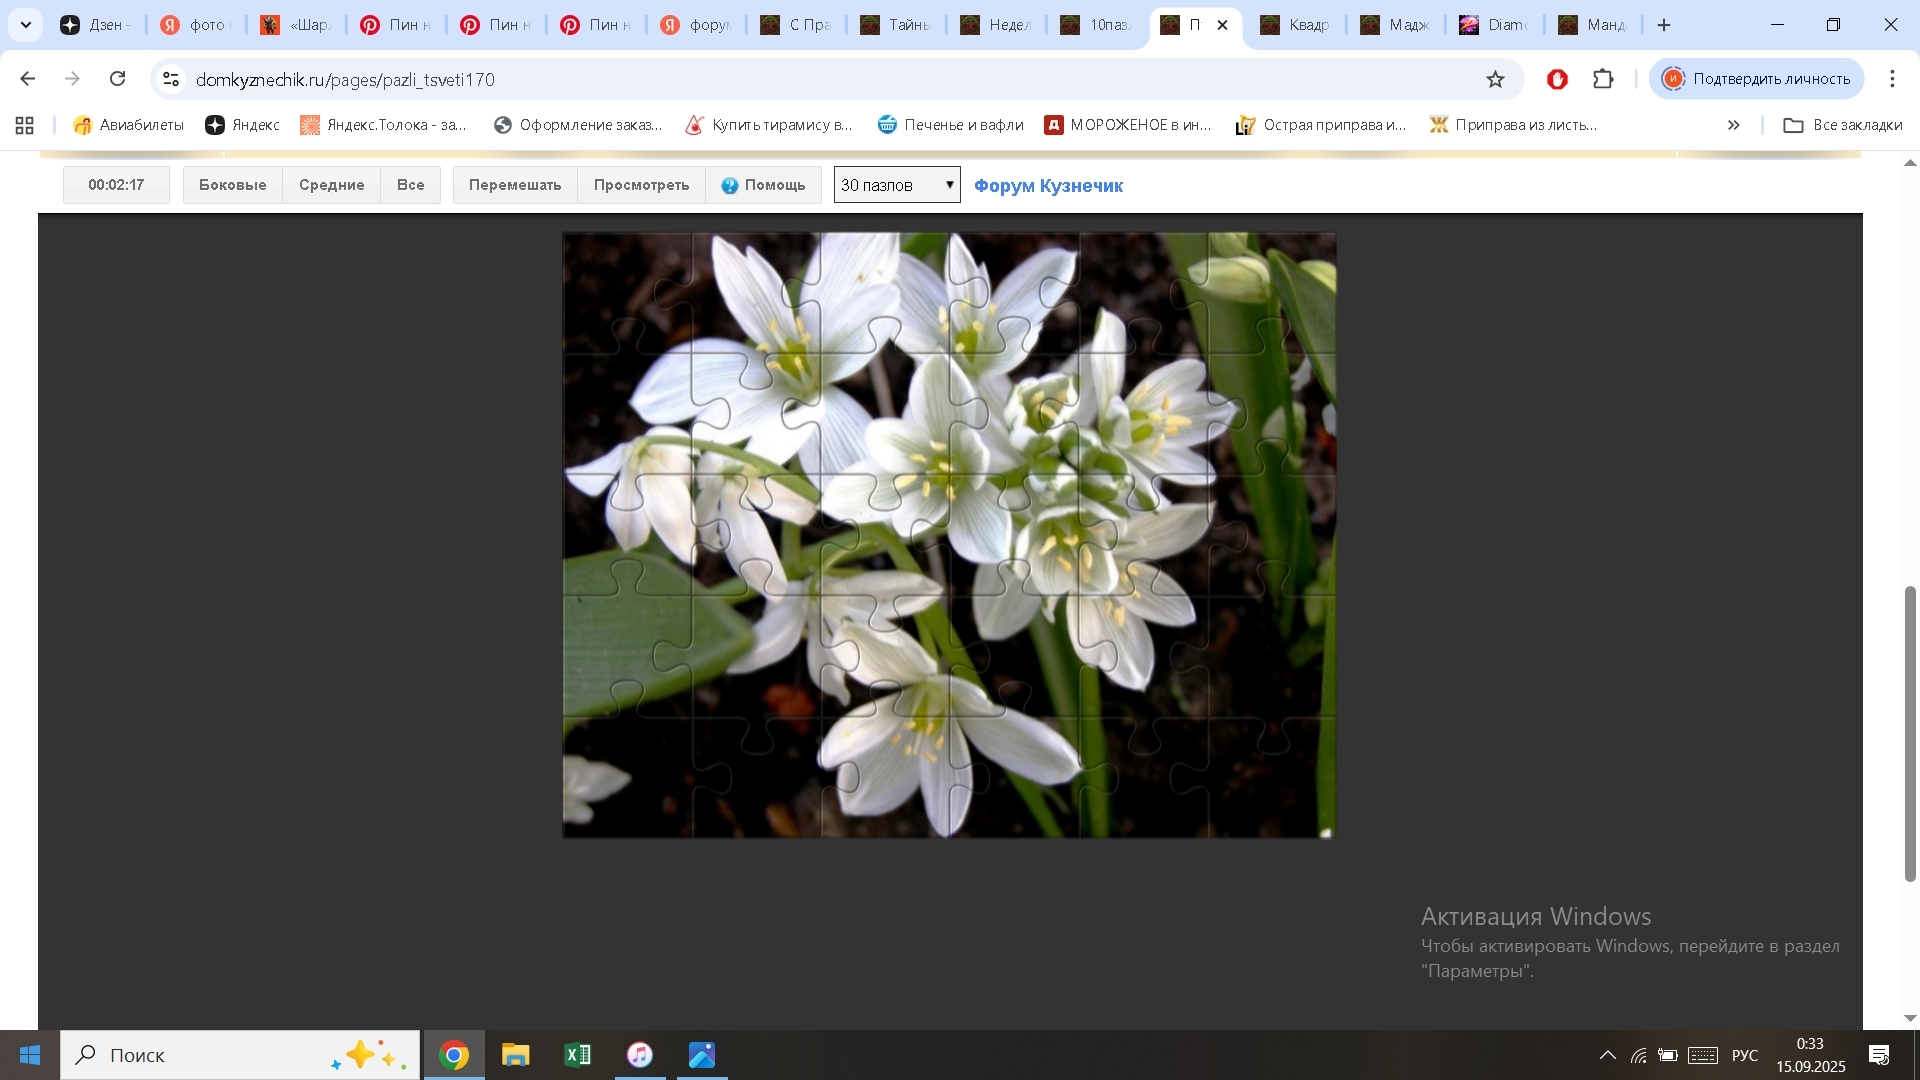
Task: Open network status tray icon
Action: point(1638,1055)
